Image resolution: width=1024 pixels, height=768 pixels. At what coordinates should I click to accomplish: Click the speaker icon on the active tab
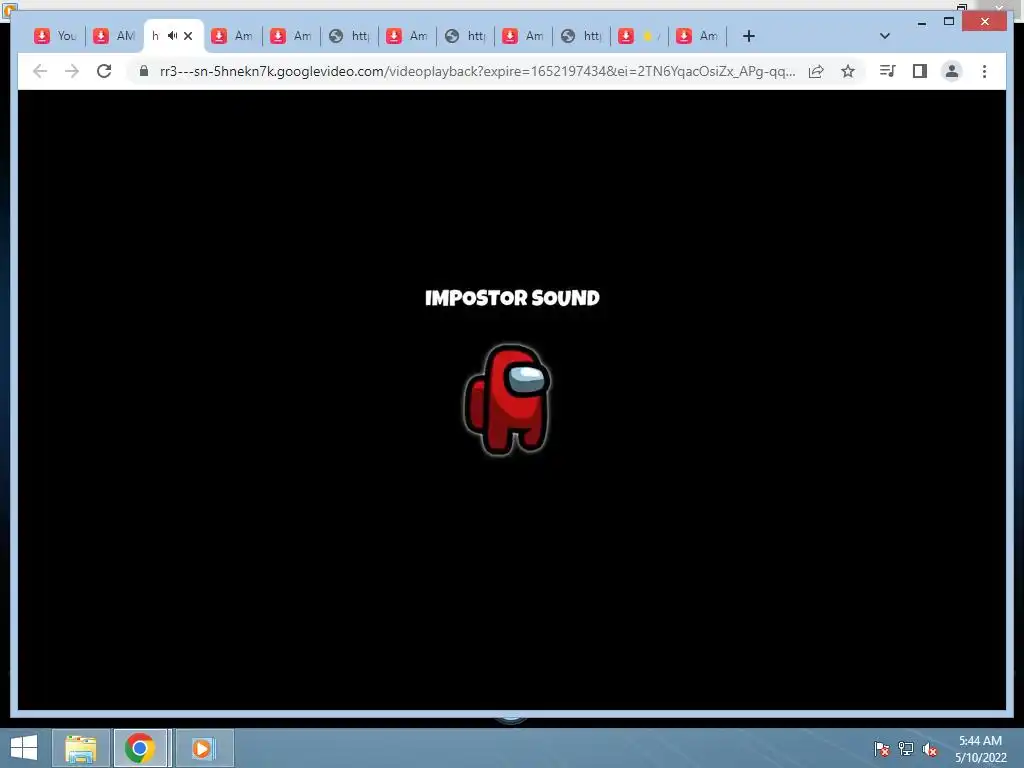pos(172,36)
